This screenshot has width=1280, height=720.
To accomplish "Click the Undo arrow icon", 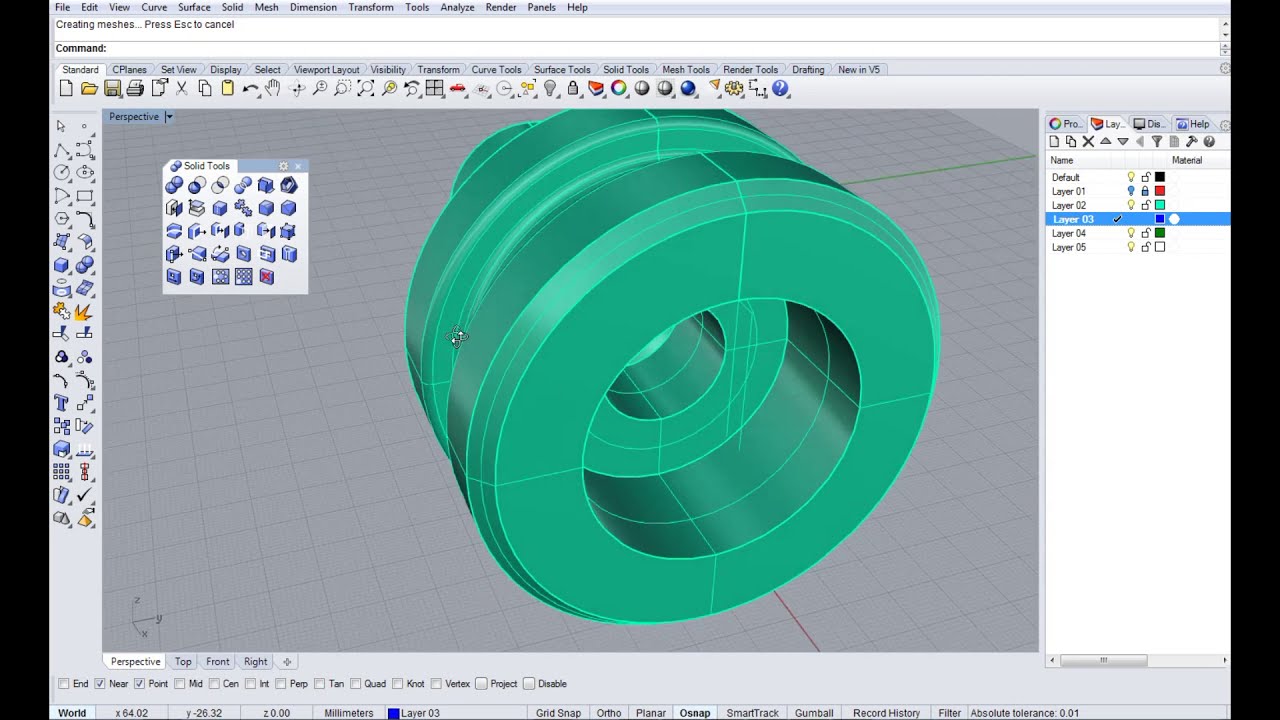I will 250,89.
